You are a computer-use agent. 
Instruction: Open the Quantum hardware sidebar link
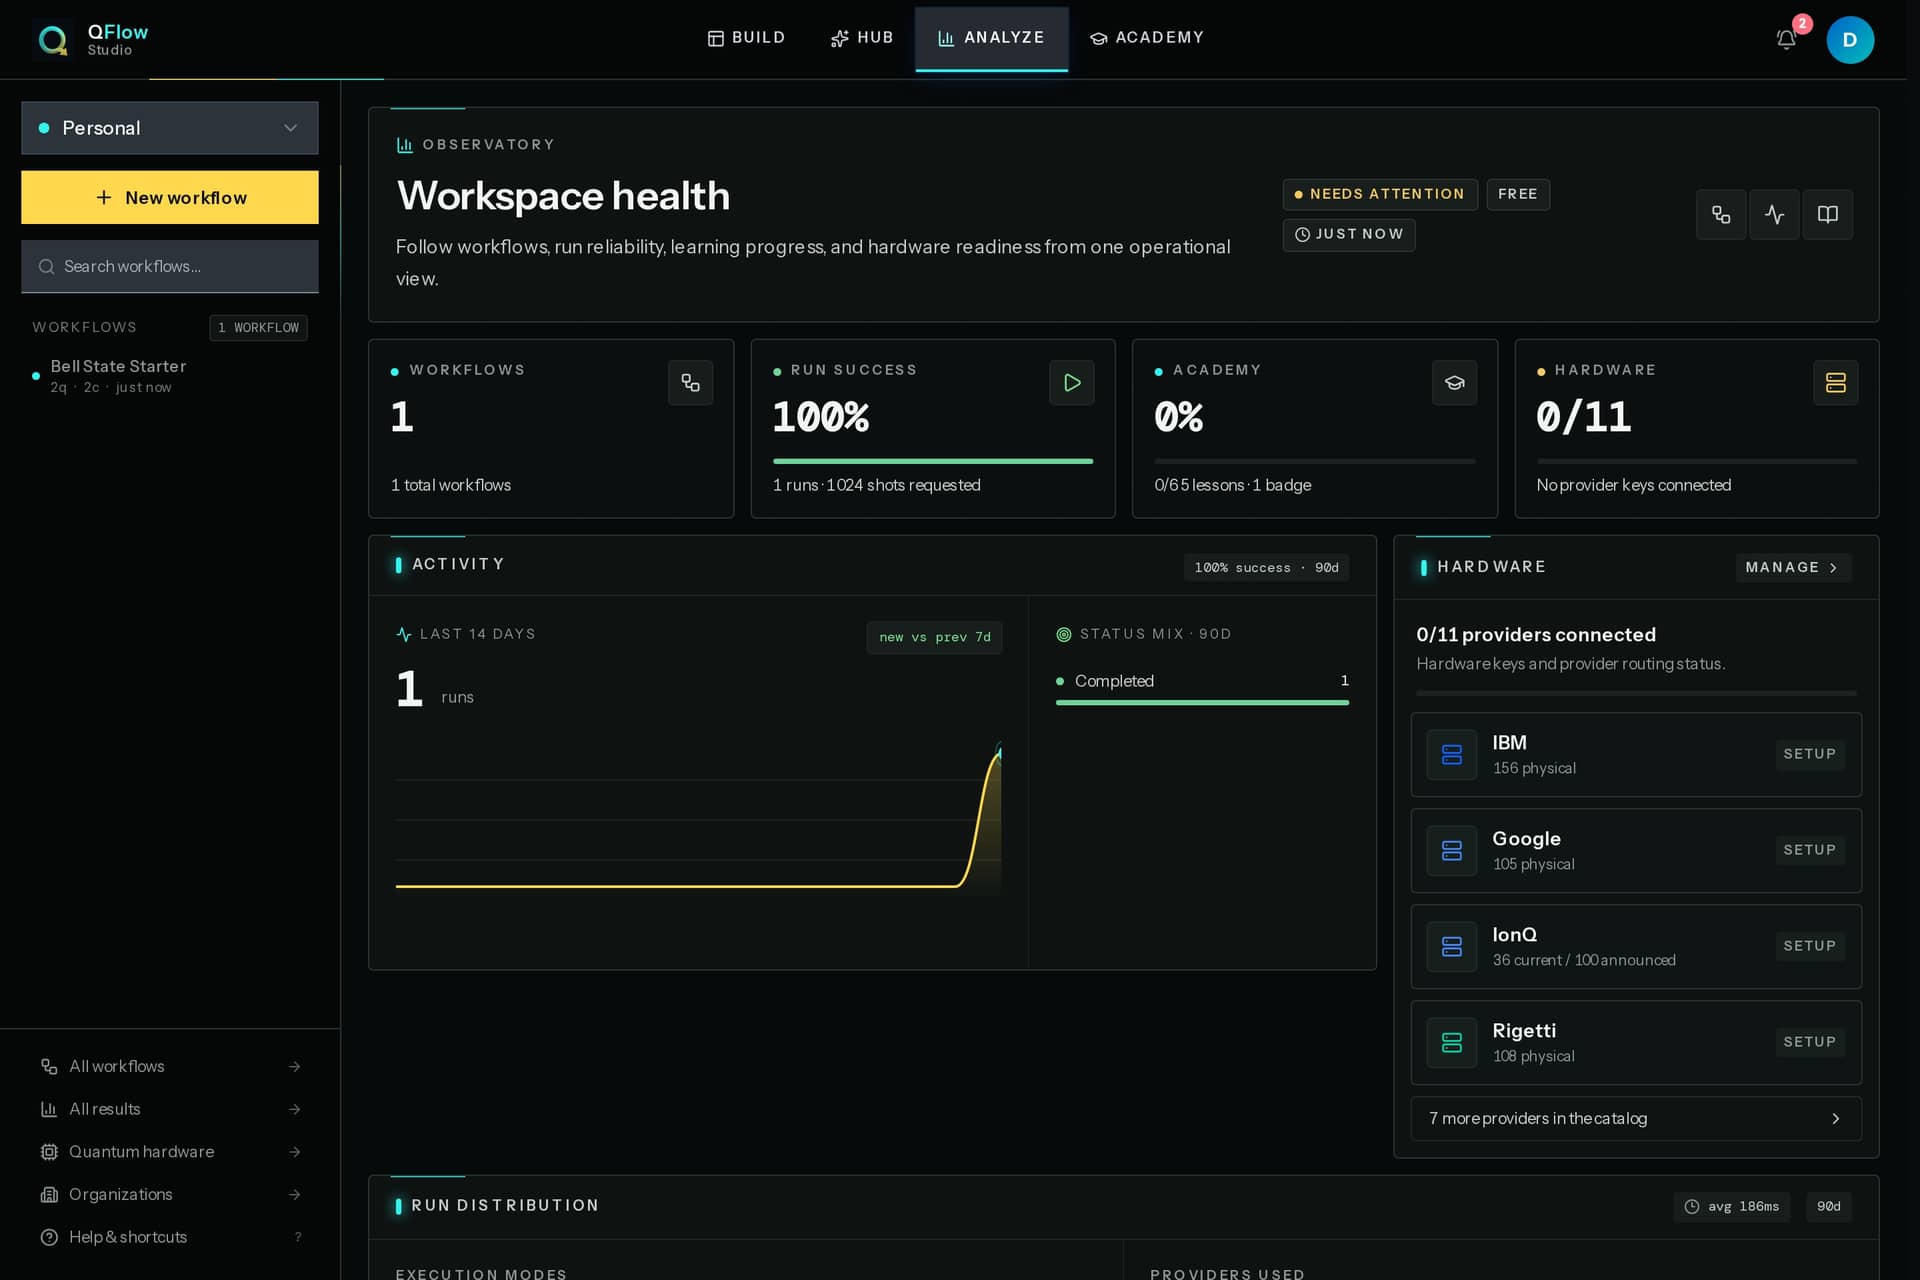point(170,1152)
